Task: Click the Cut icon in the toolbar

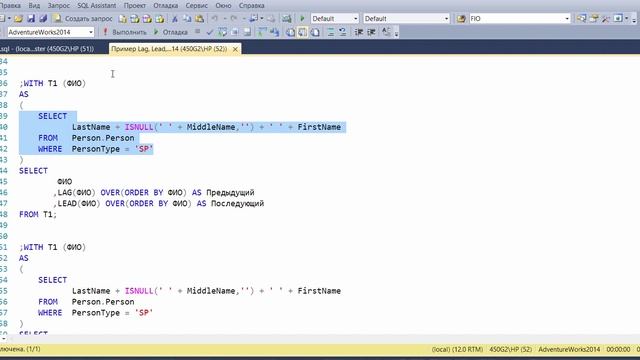Action: 175,18
